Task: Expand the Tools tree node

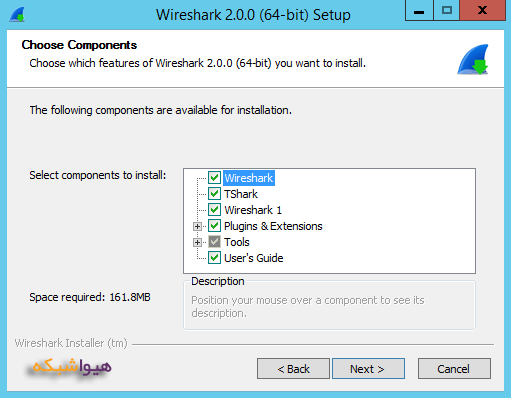Action: (x=197, y=242)
